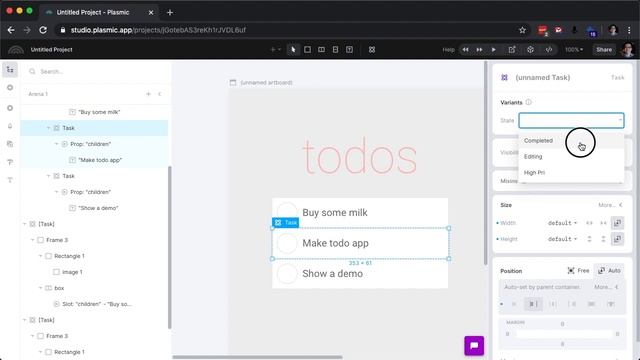Screen dimensions: 640x360
Task: Click the Variants info icon
Action: tap(529, 102)
